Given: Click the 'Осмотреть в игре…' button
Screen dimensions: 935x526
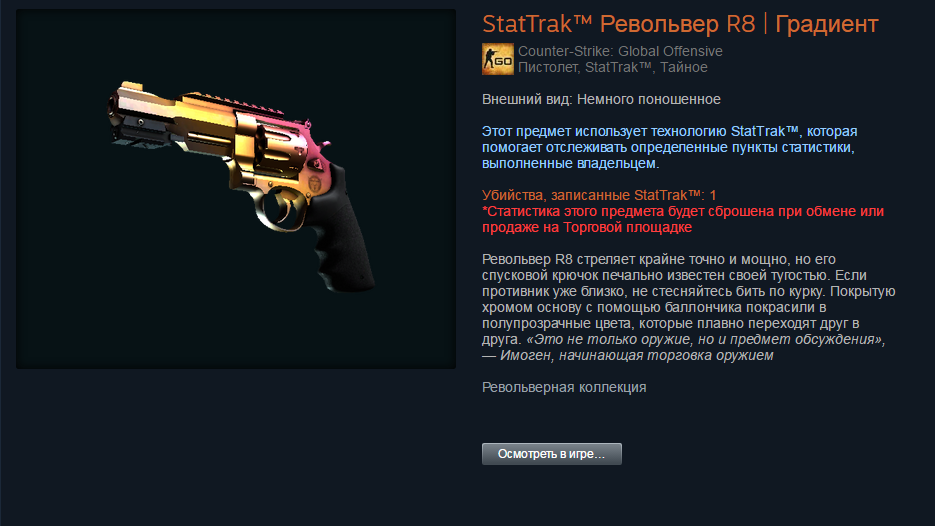Looking at the screenshot, I should 552,454.
